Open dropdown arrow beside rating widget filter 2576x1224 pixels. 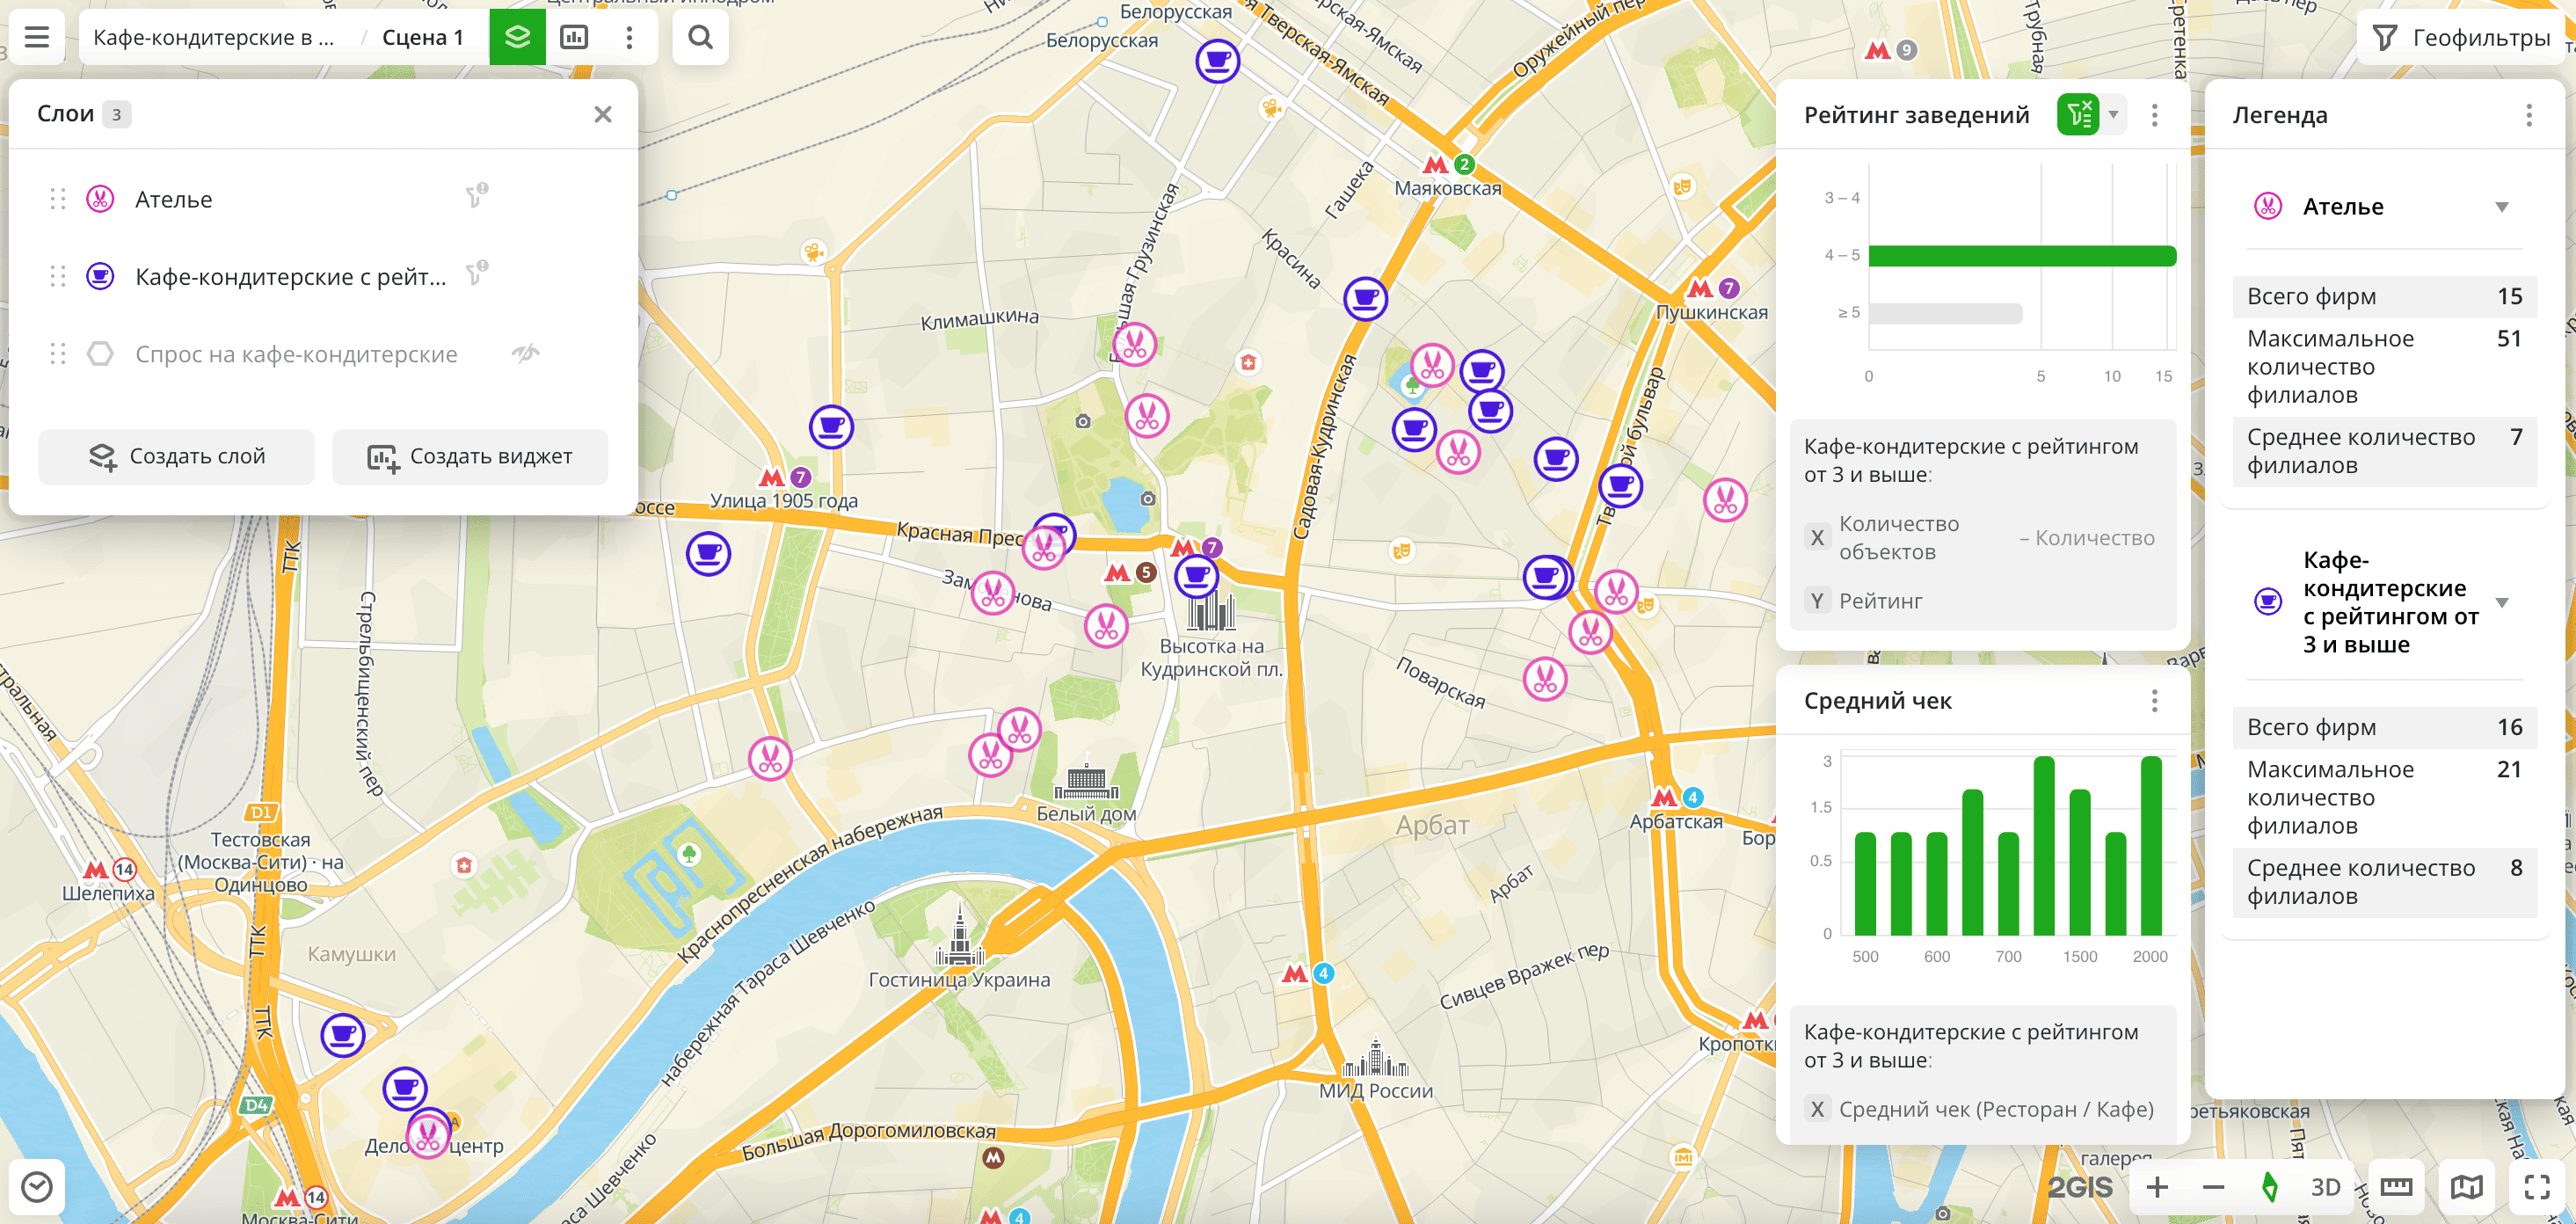(x=2113, y=115)
